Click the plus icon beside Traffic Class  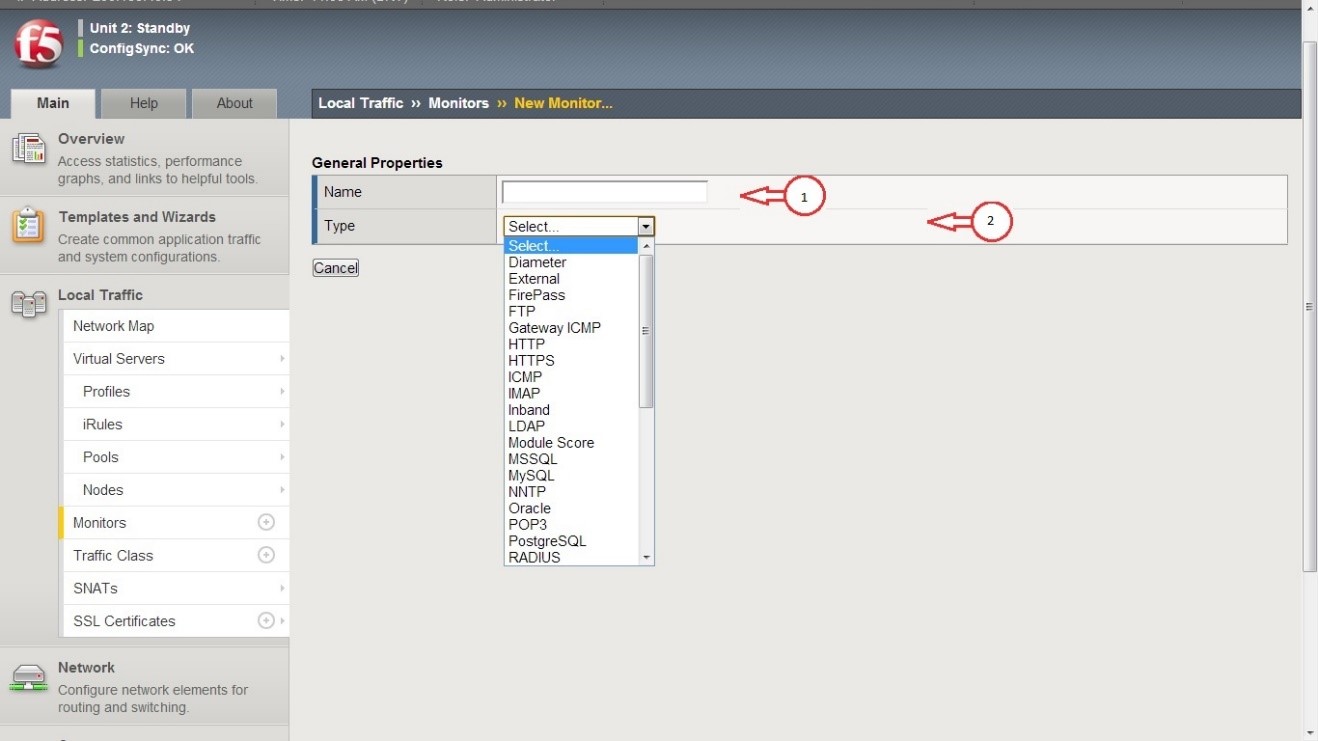pyautogui.click(x=266, y=555)
